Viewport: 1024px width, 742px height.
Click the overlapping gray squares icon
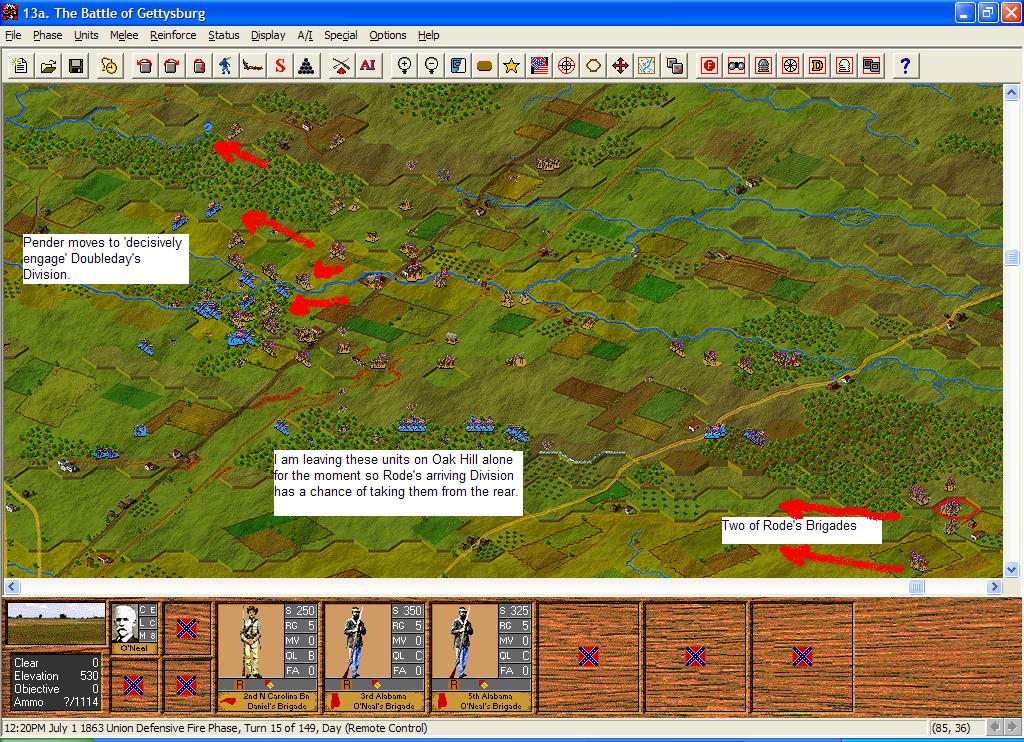(675, 65)
